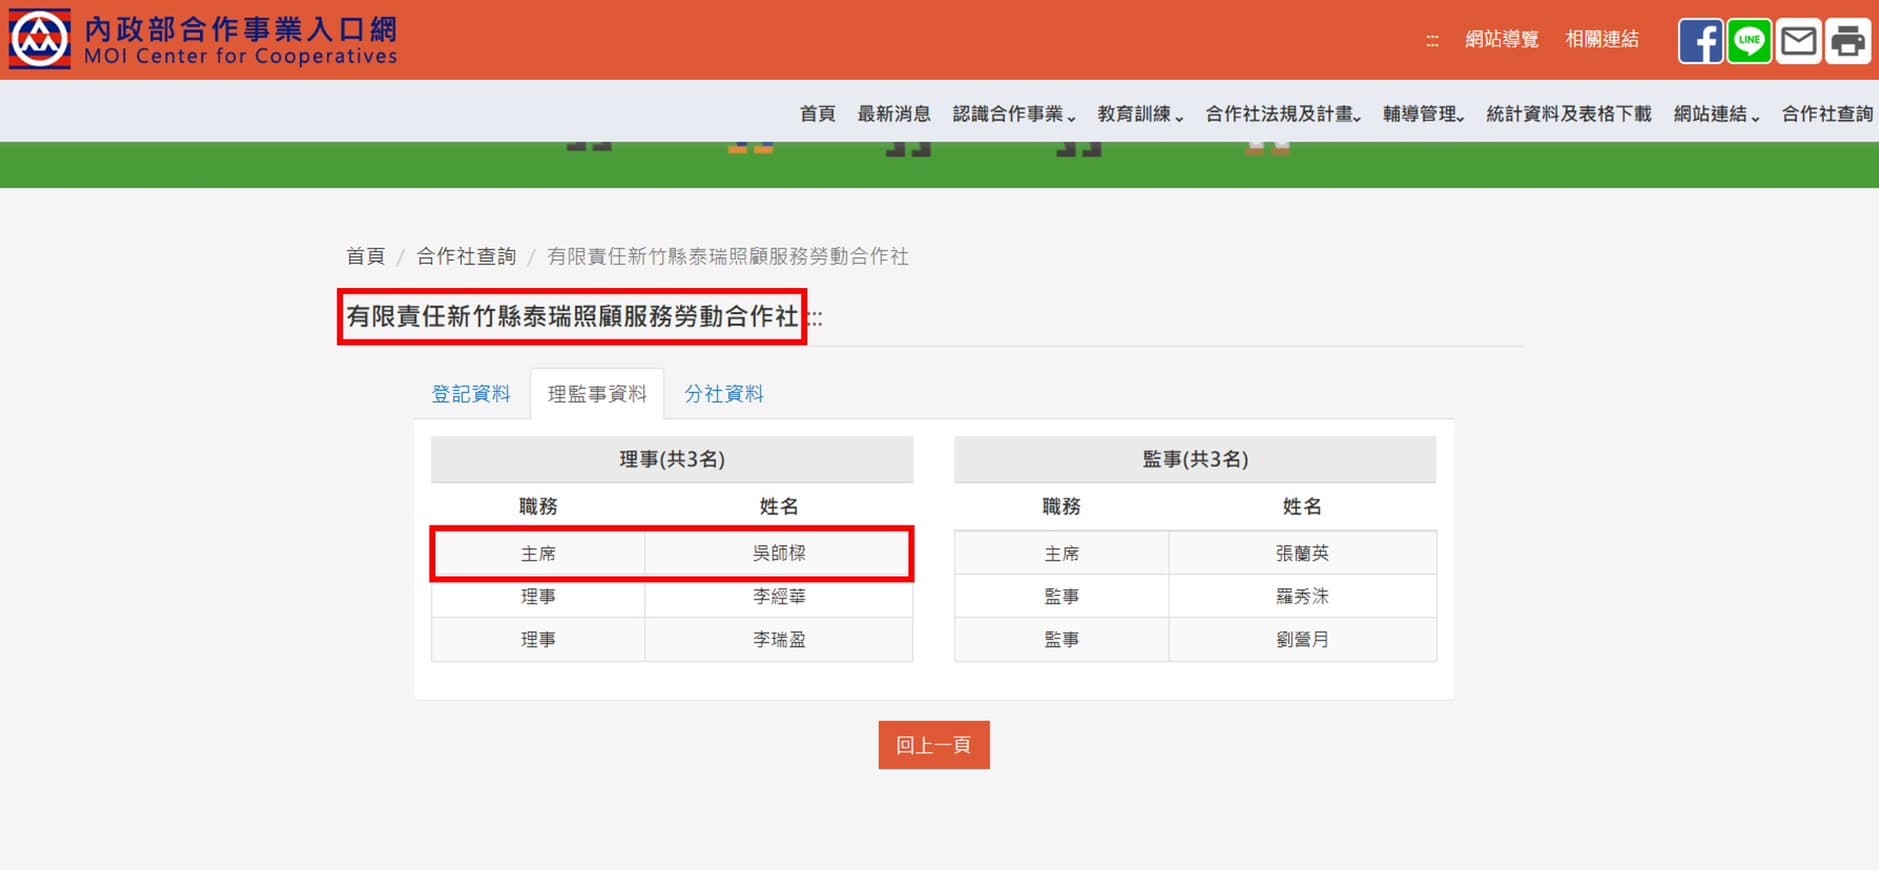This screenshot has height=870, width=1879.
Task: Select director chairman name 吳師樑
Action: click(x=779, y=553)
